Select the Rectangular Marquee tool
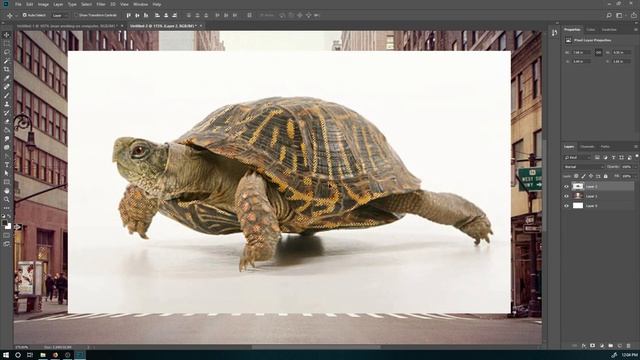640x360 pixels. 6,44
